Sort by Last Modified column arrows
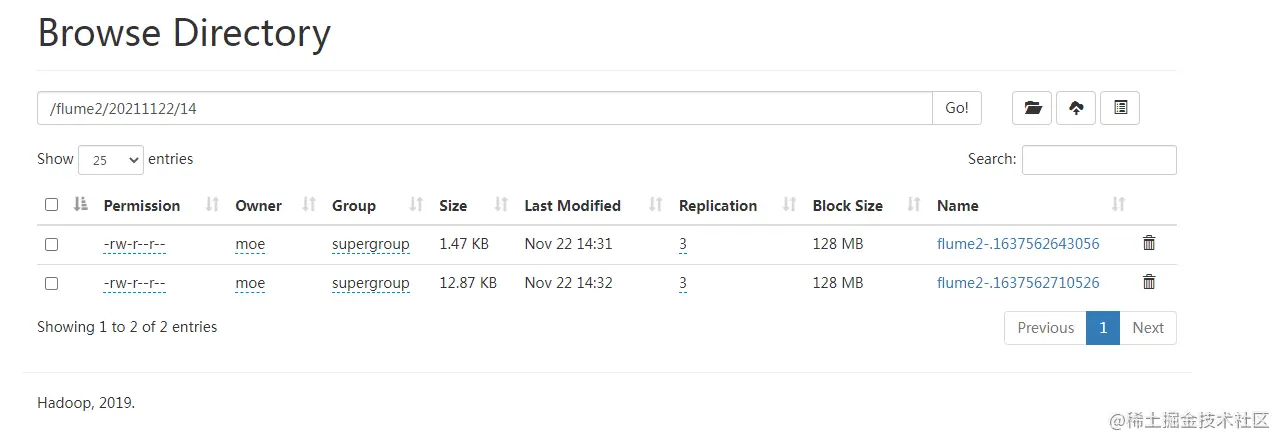The width and height of the screenshot is (1285, 446). point(656,205)
